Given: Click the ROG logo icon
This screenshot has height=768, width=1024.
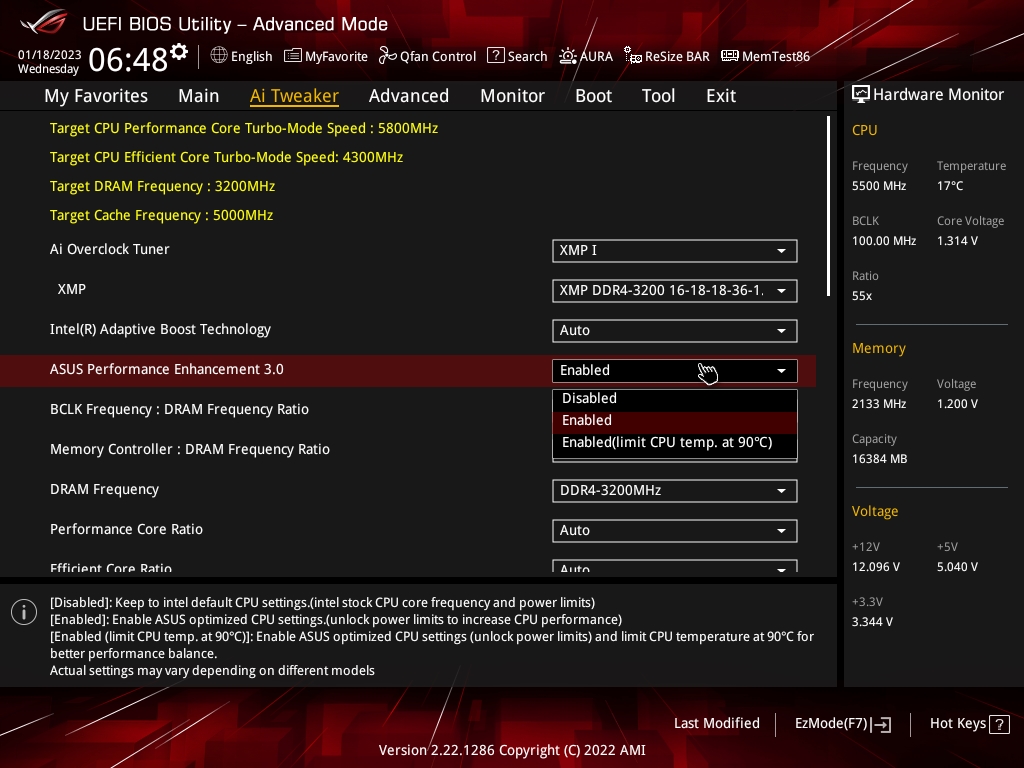Looking at the screenshot, I should click(x=43, y=22).
